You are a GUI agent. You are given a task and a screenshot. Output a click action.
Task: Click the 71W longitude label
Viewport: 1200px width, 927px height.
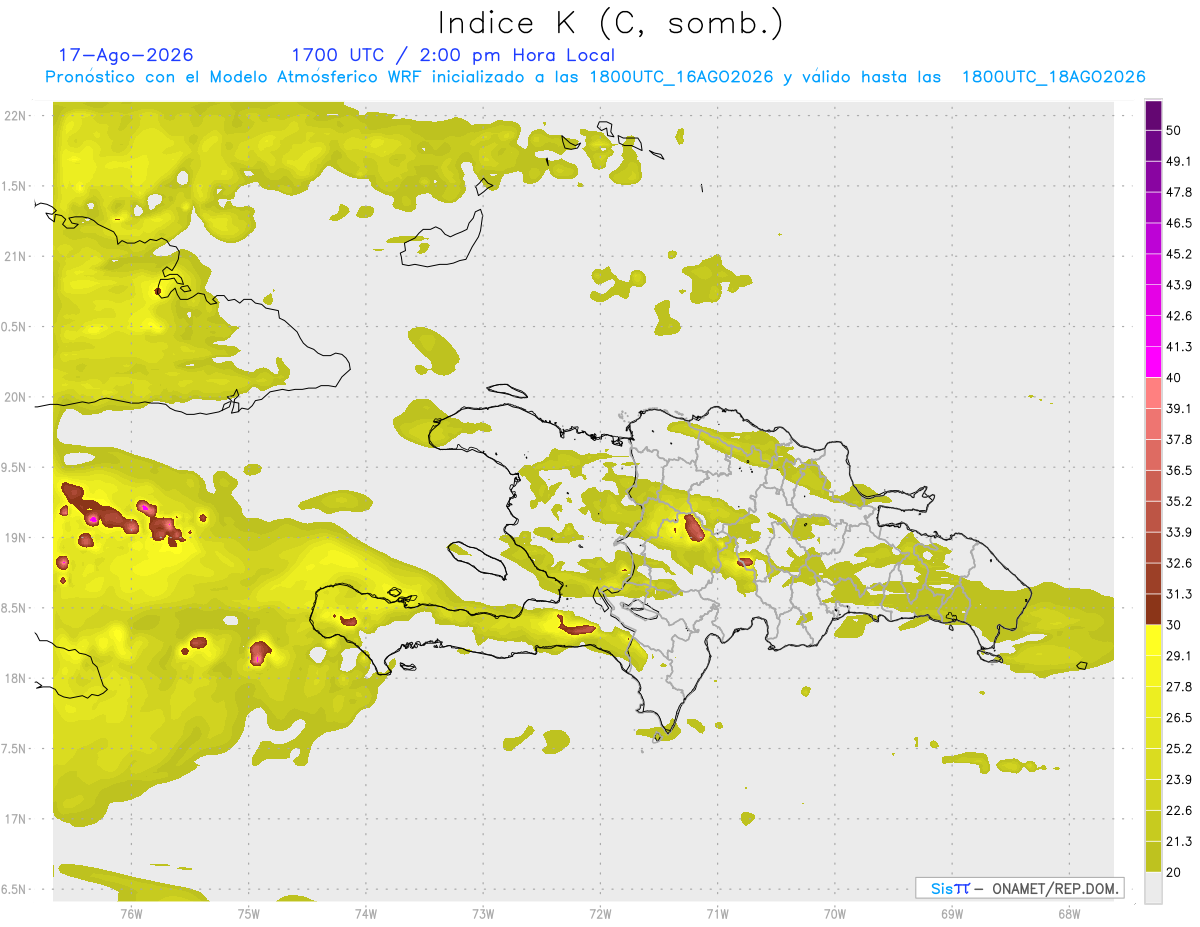[x=717, y=913]
